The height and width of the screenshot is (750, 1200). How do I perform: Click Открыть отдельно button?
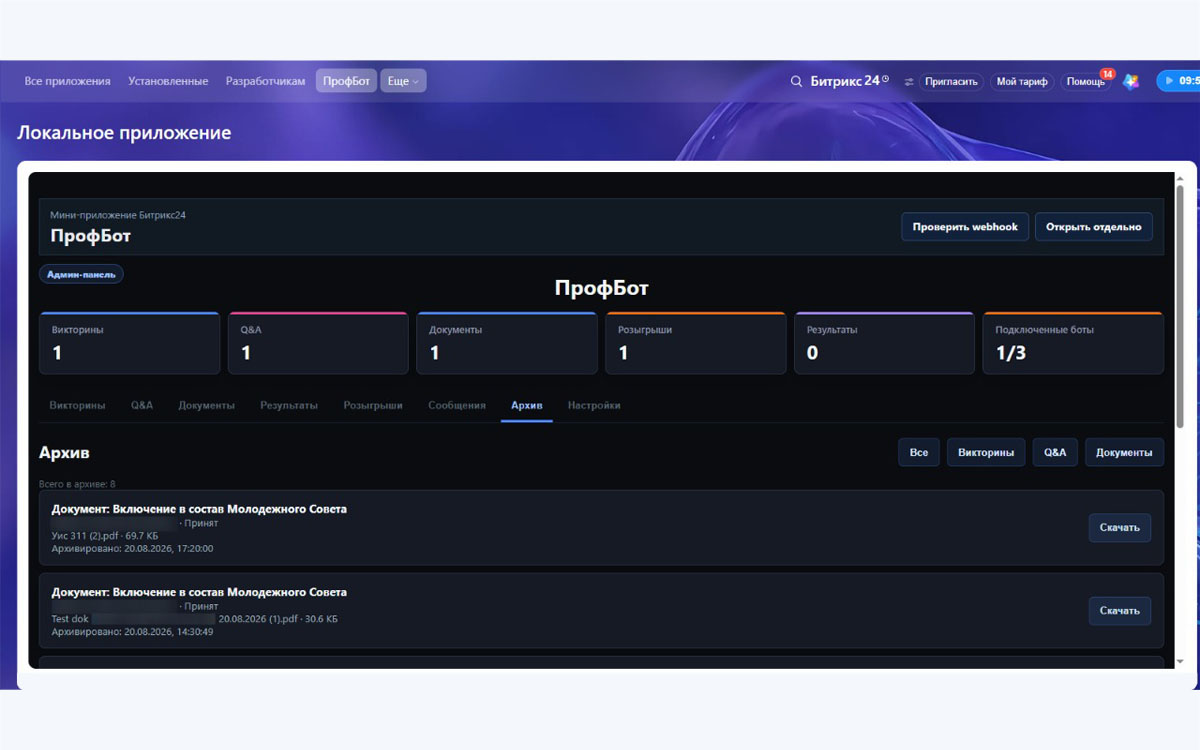1094,227
